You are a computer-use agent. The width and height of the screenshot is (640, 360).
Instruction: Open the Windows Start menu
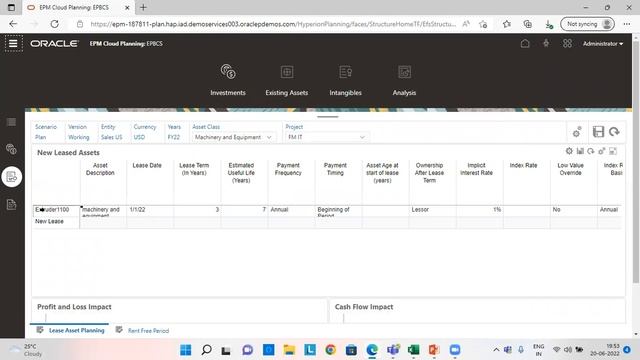[186, 350]
